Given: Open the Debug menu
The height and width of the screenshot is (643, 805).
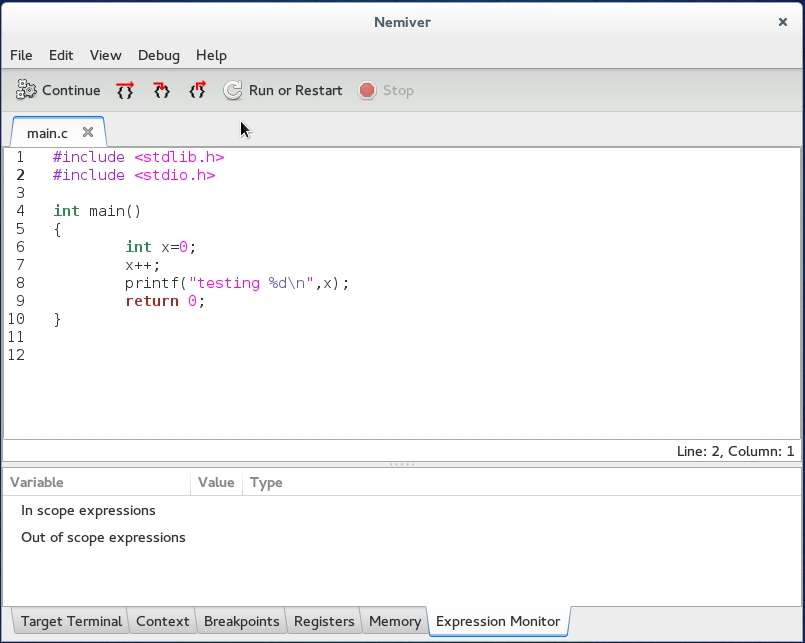Looking at the screenshot, I should pos(159,55).
